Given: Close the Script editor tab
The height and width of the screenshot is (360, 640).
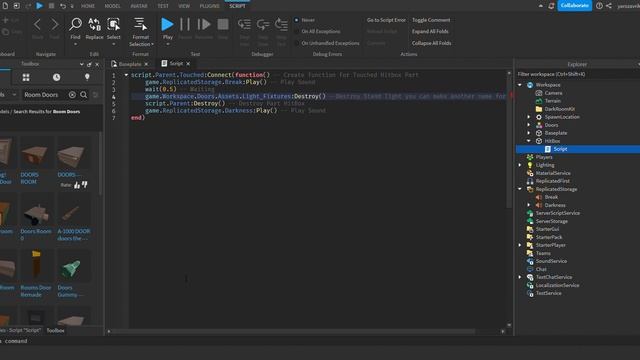Looking at the screenshot, I should 188,64.
